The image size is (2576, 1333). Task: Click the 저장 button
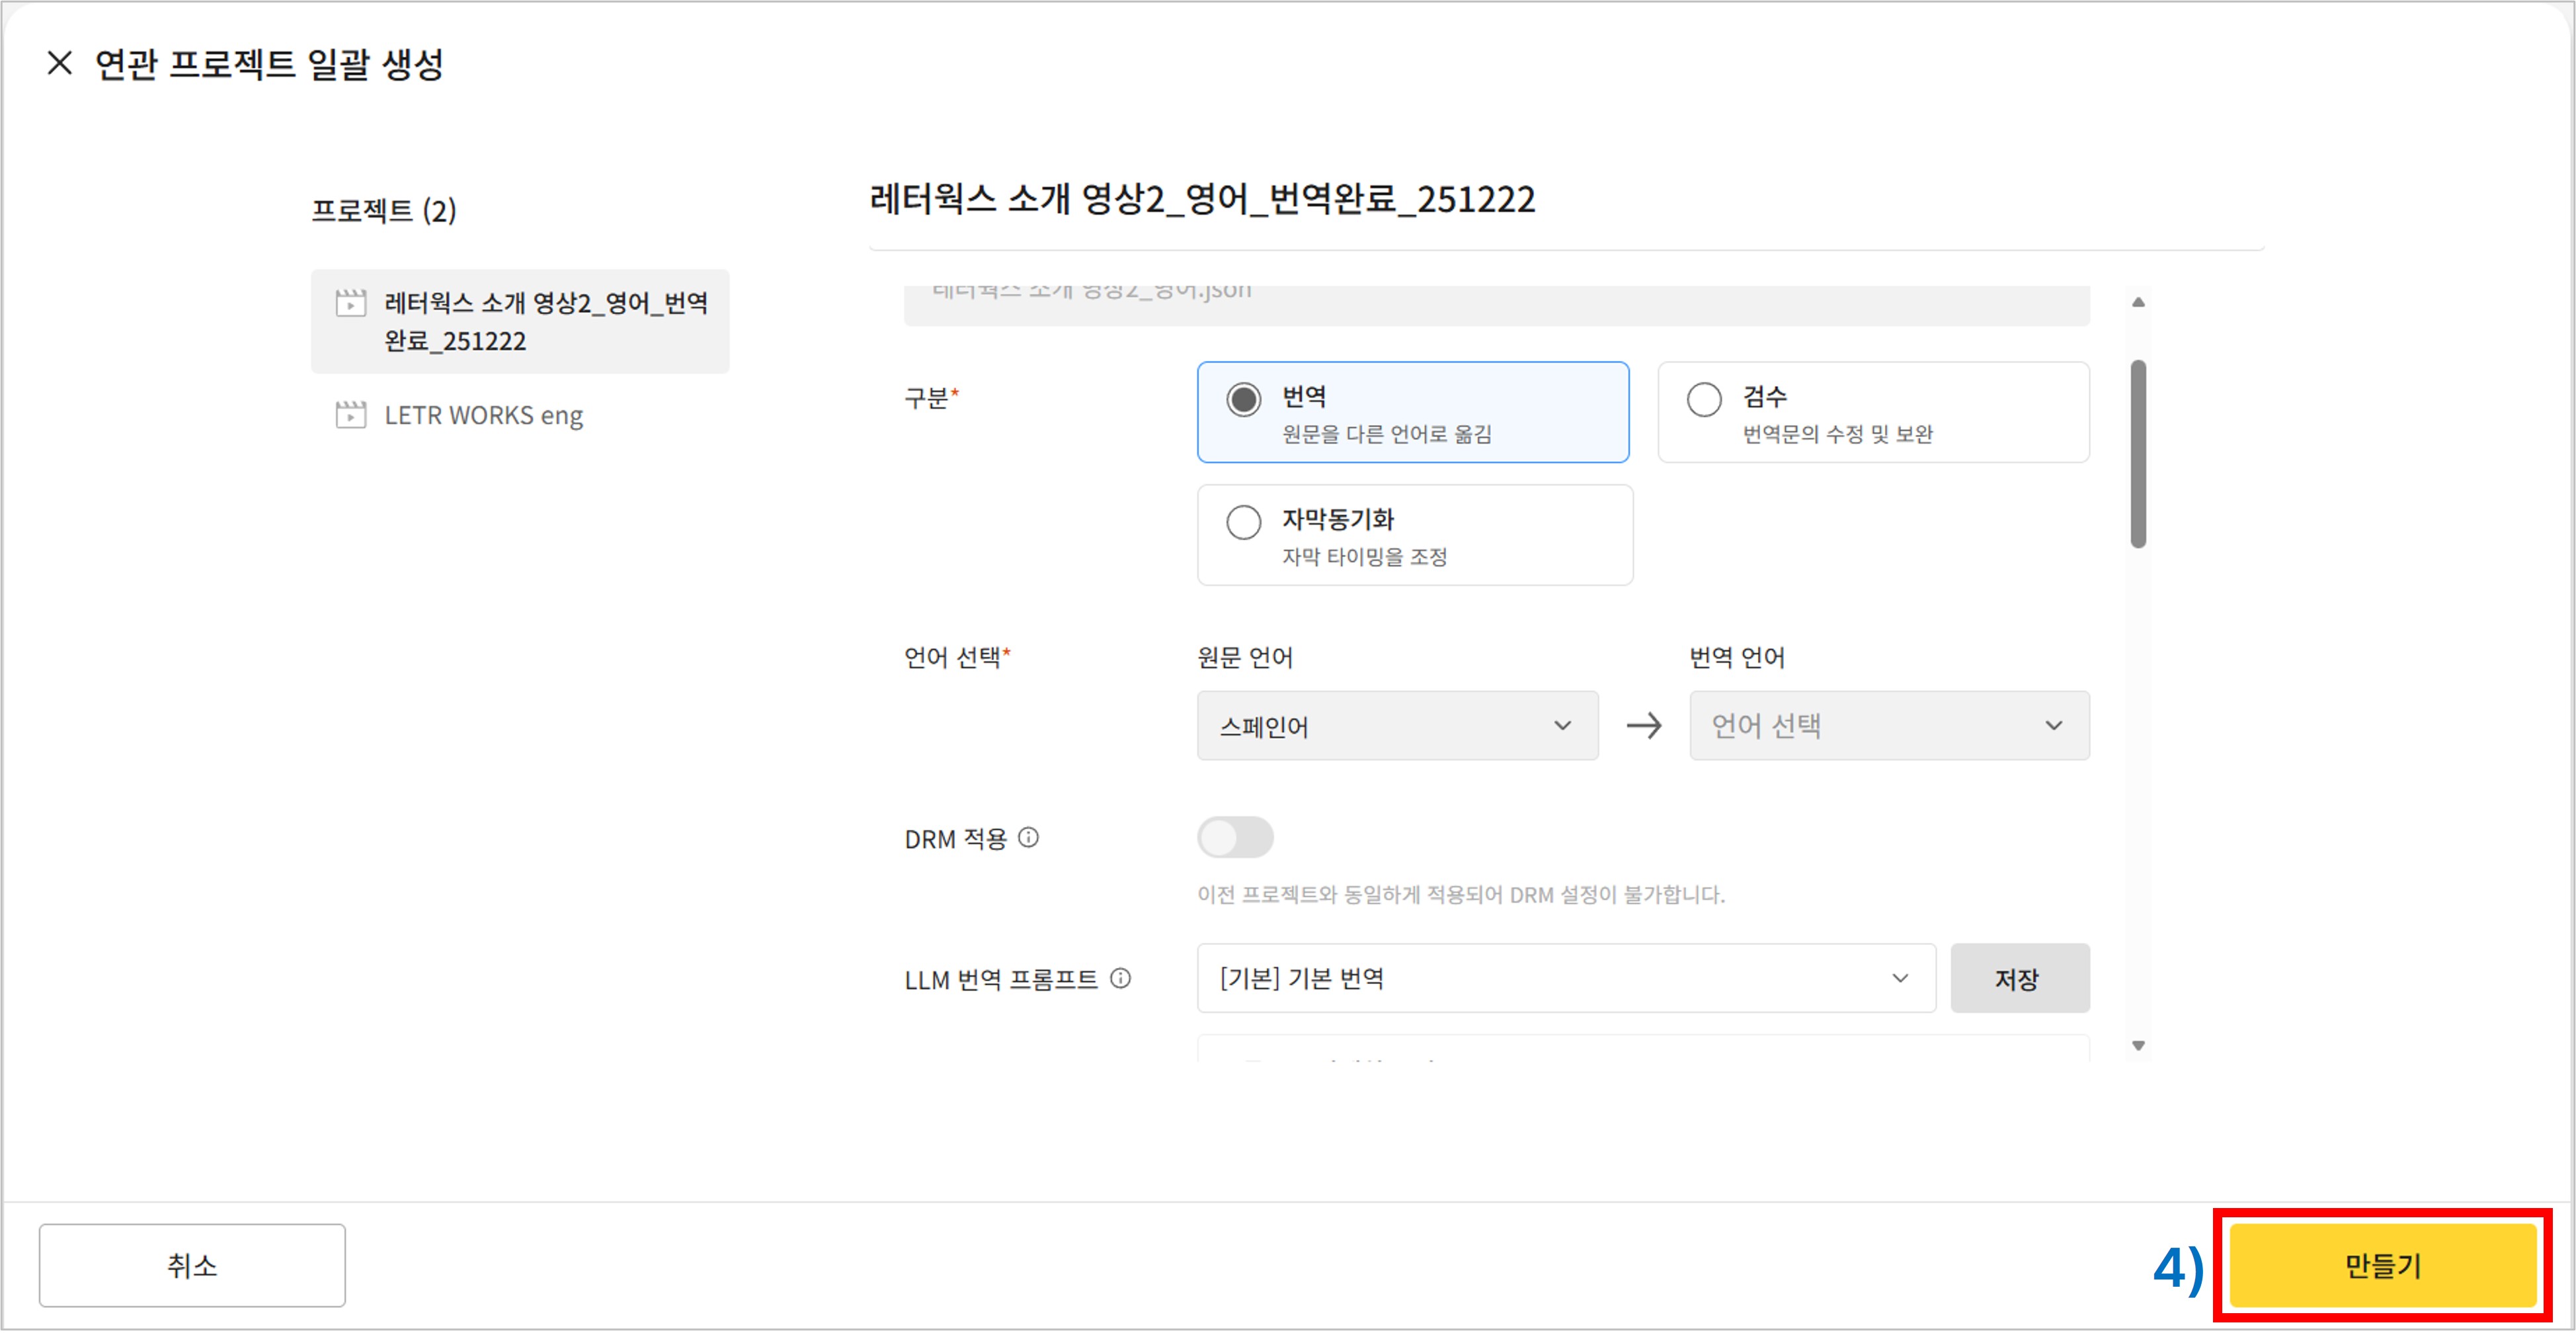tap(2018, 978)
